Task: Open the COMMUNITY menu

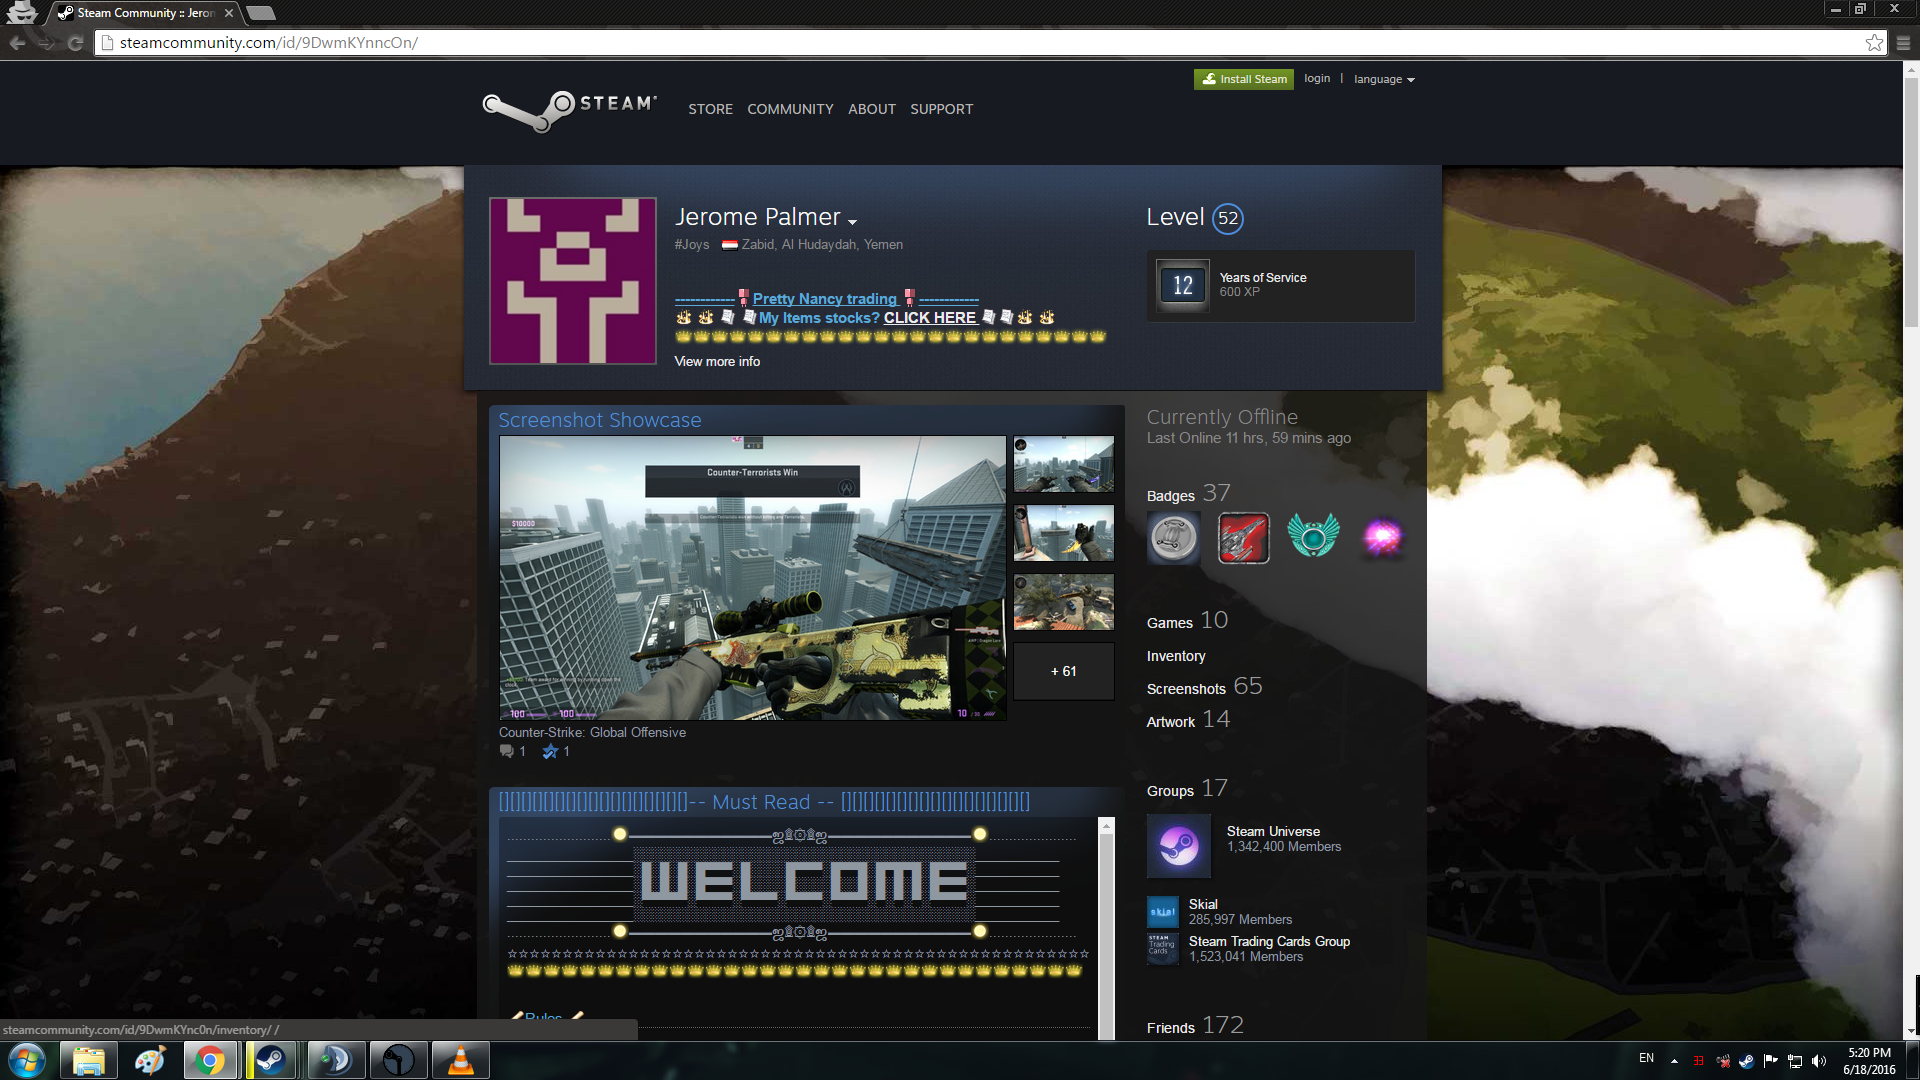Action: [790, 109]
